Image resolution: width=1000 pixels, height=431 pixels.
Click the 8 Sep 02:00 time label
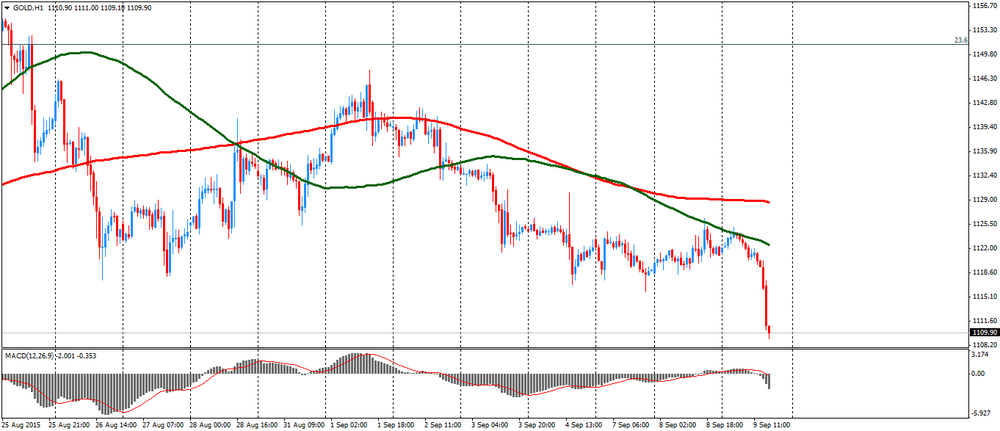coord(678,423)
